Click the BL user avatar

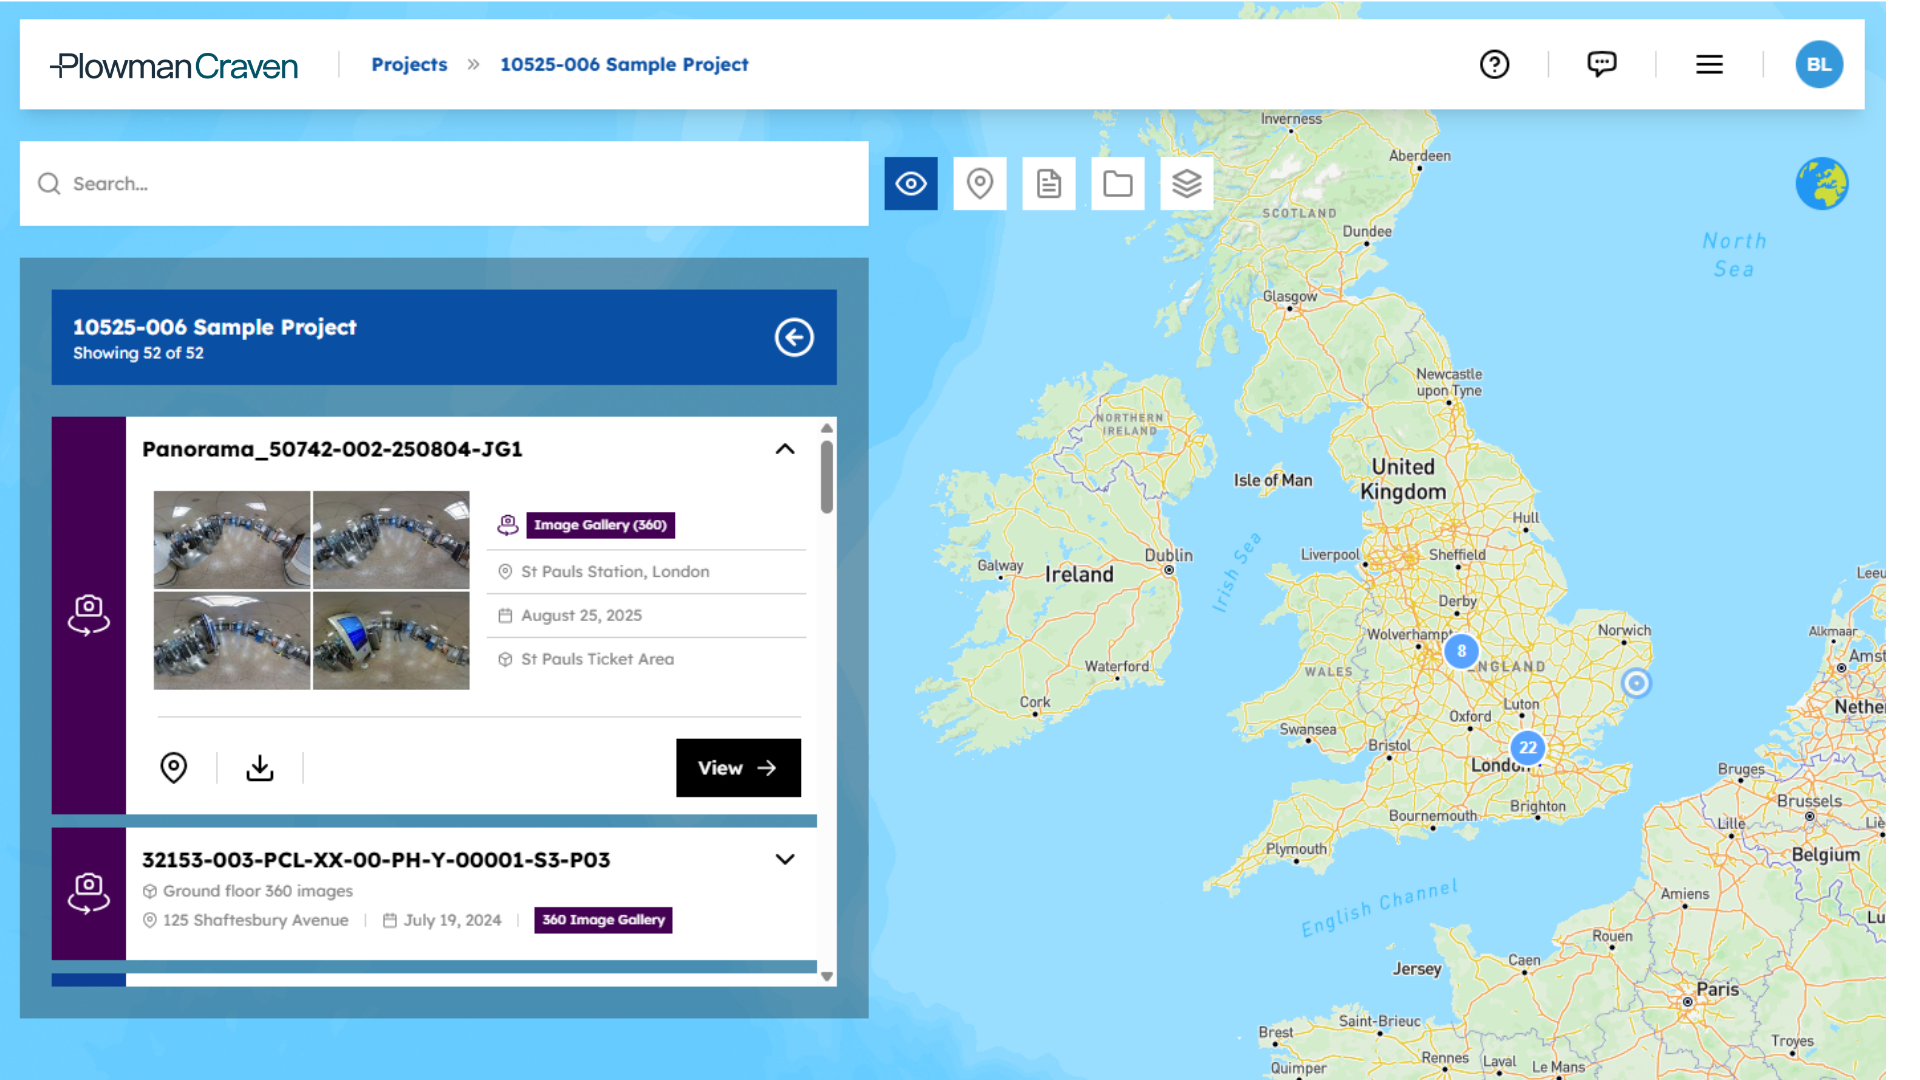(x=1818, y=65)
